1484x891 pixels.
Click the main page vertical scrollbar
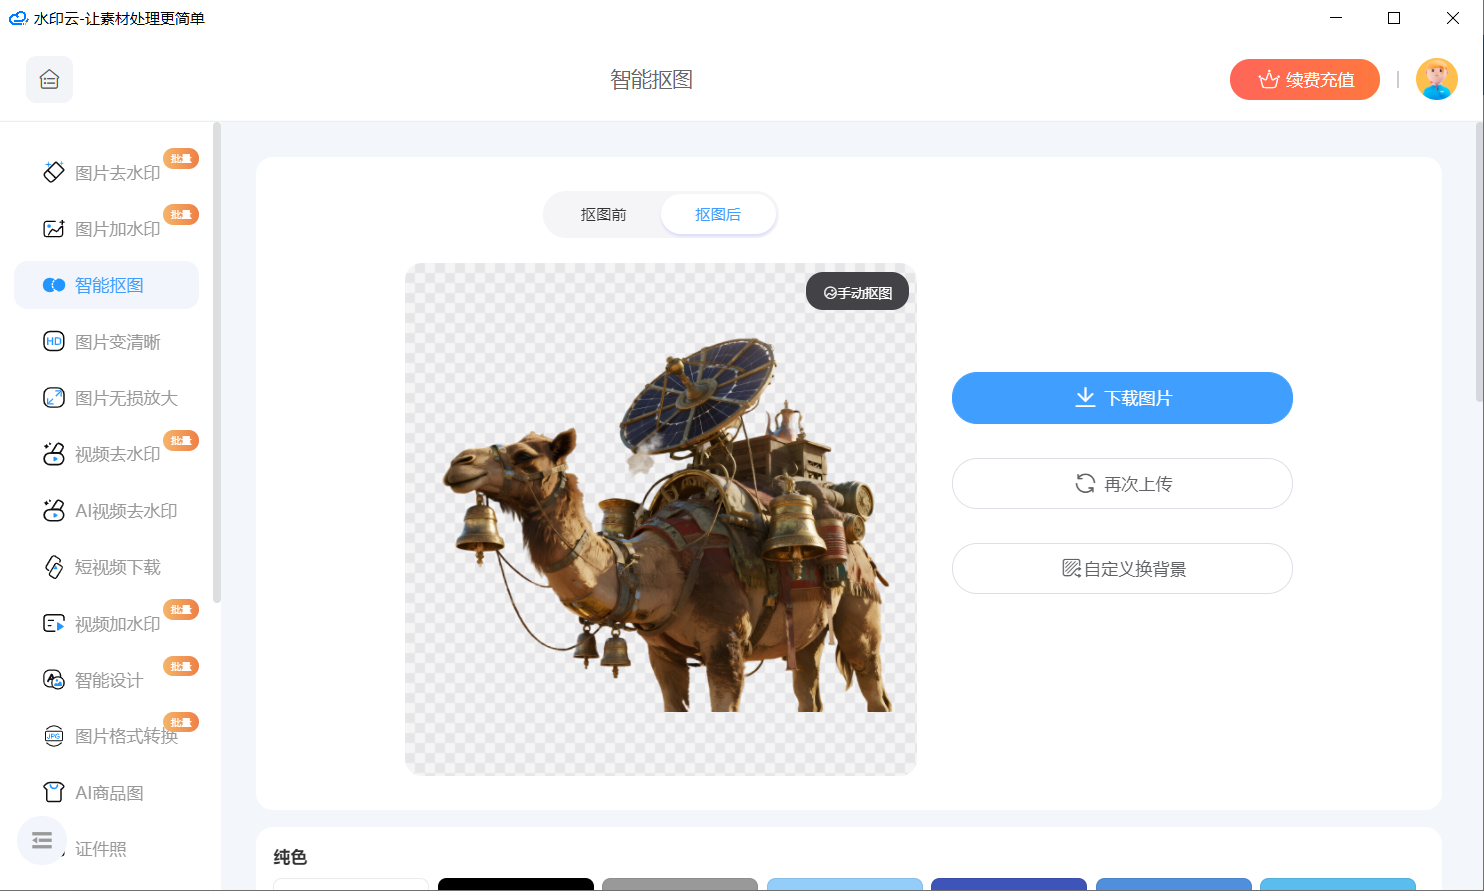(x=1479, y=262)
